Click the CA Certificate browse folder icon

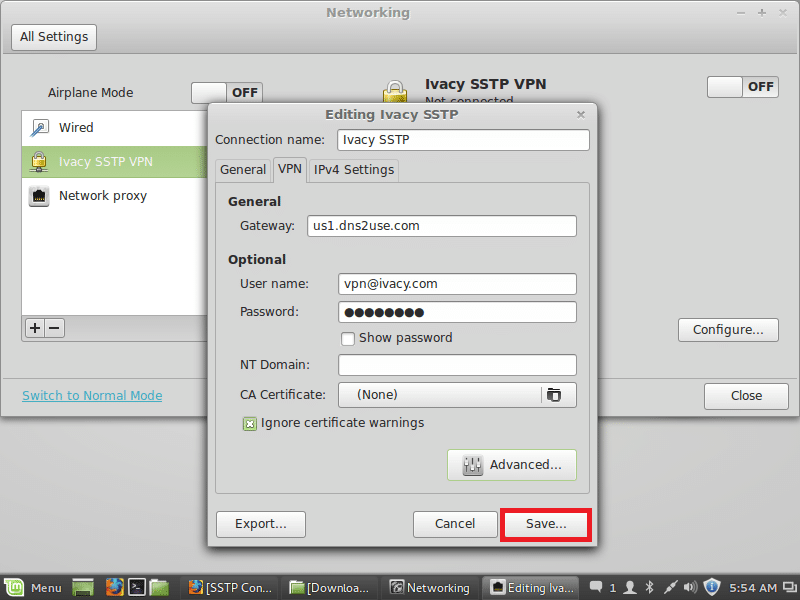tap(554, 395)
